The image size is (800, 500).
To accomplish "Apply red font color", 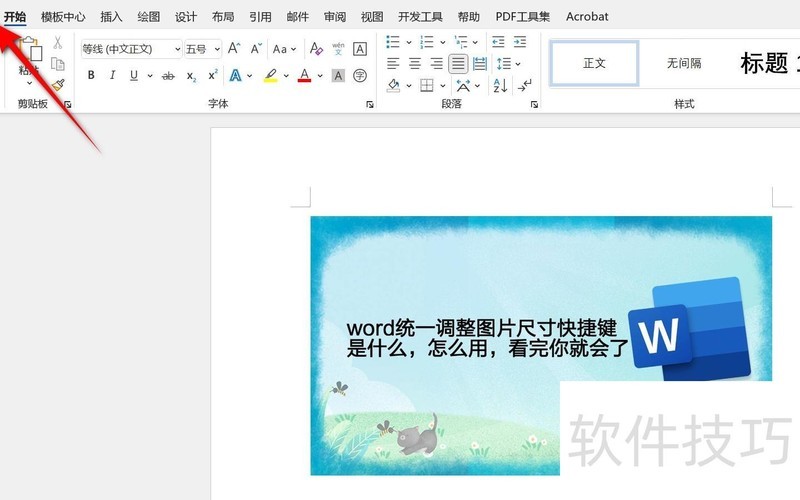I will tap(304, 76).
